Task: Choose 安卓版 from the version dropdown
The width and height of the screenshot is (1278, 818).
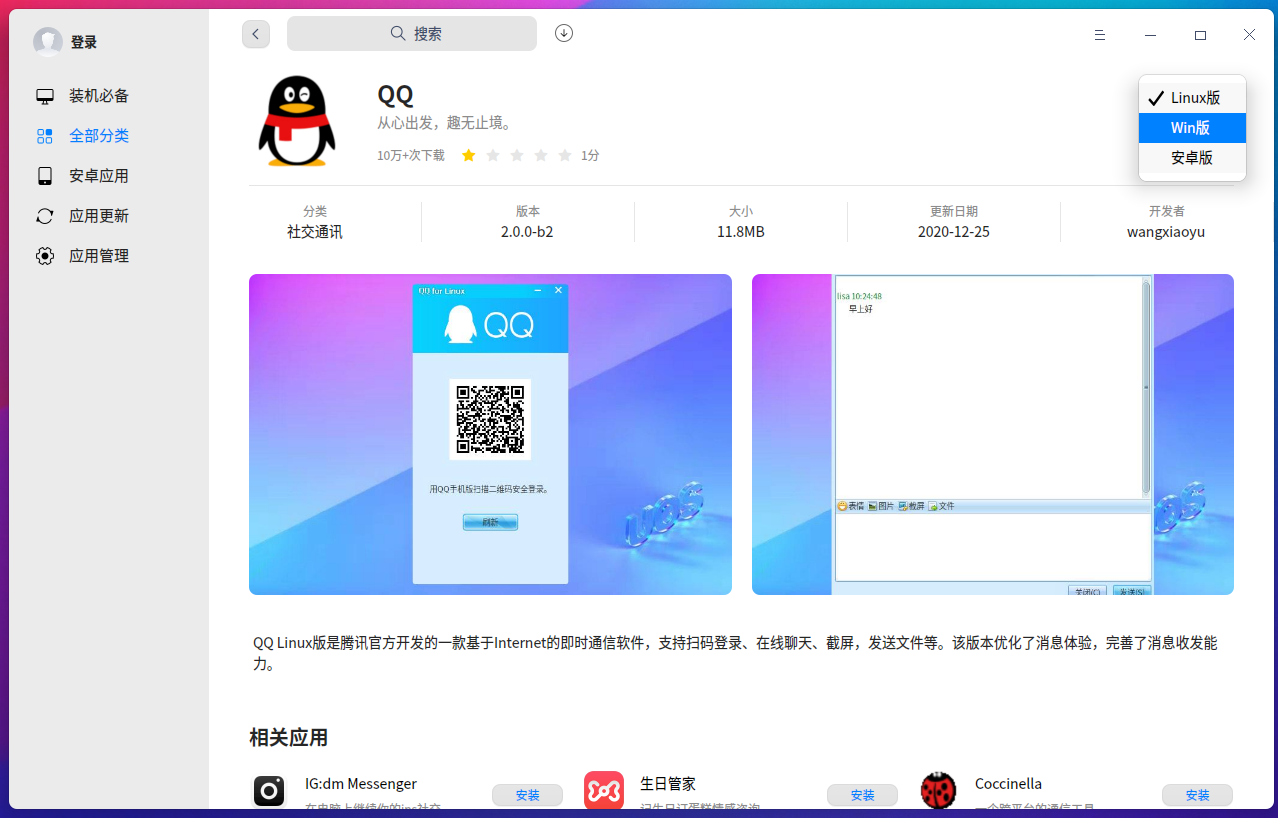Action: pos(1192,158)
